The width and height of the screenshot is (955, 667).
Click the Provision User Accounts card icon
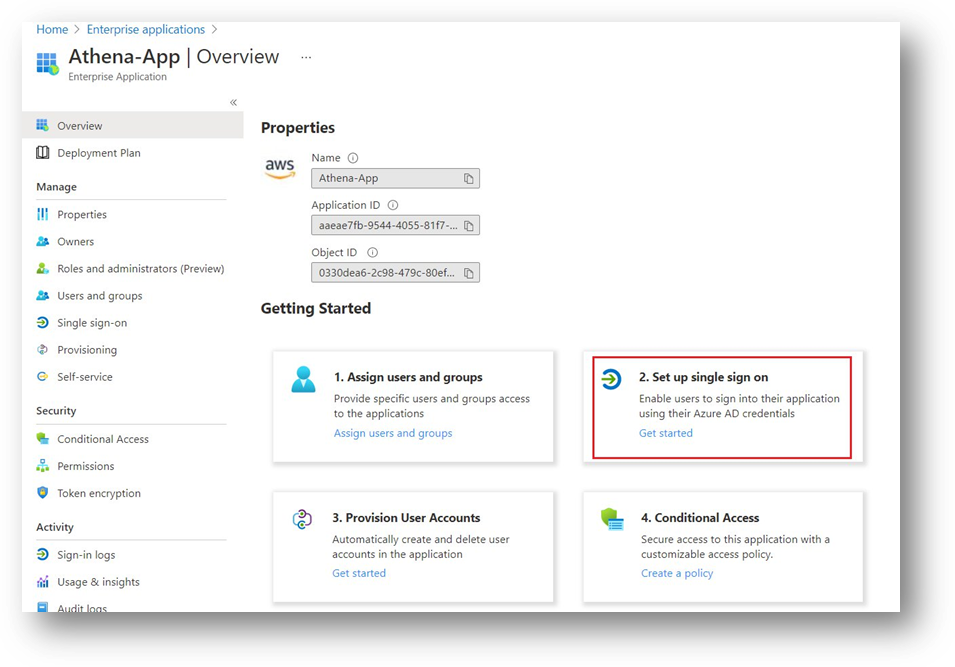coord(302,520)
